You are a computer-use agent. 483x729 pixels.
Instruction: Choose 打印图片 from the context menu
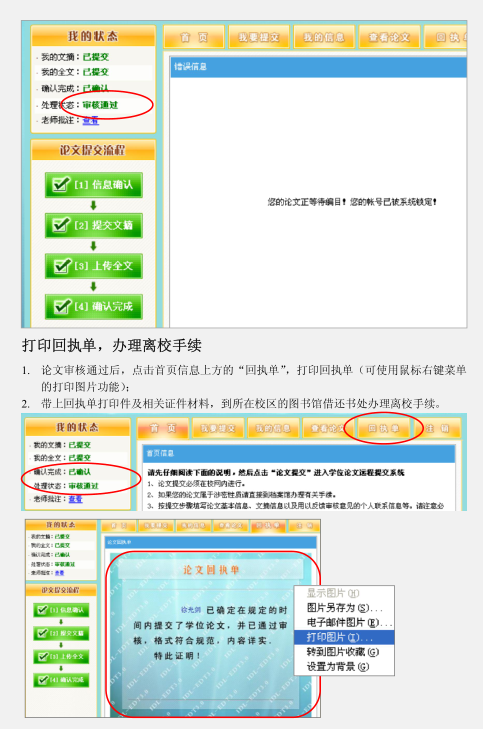click(344, 637)
